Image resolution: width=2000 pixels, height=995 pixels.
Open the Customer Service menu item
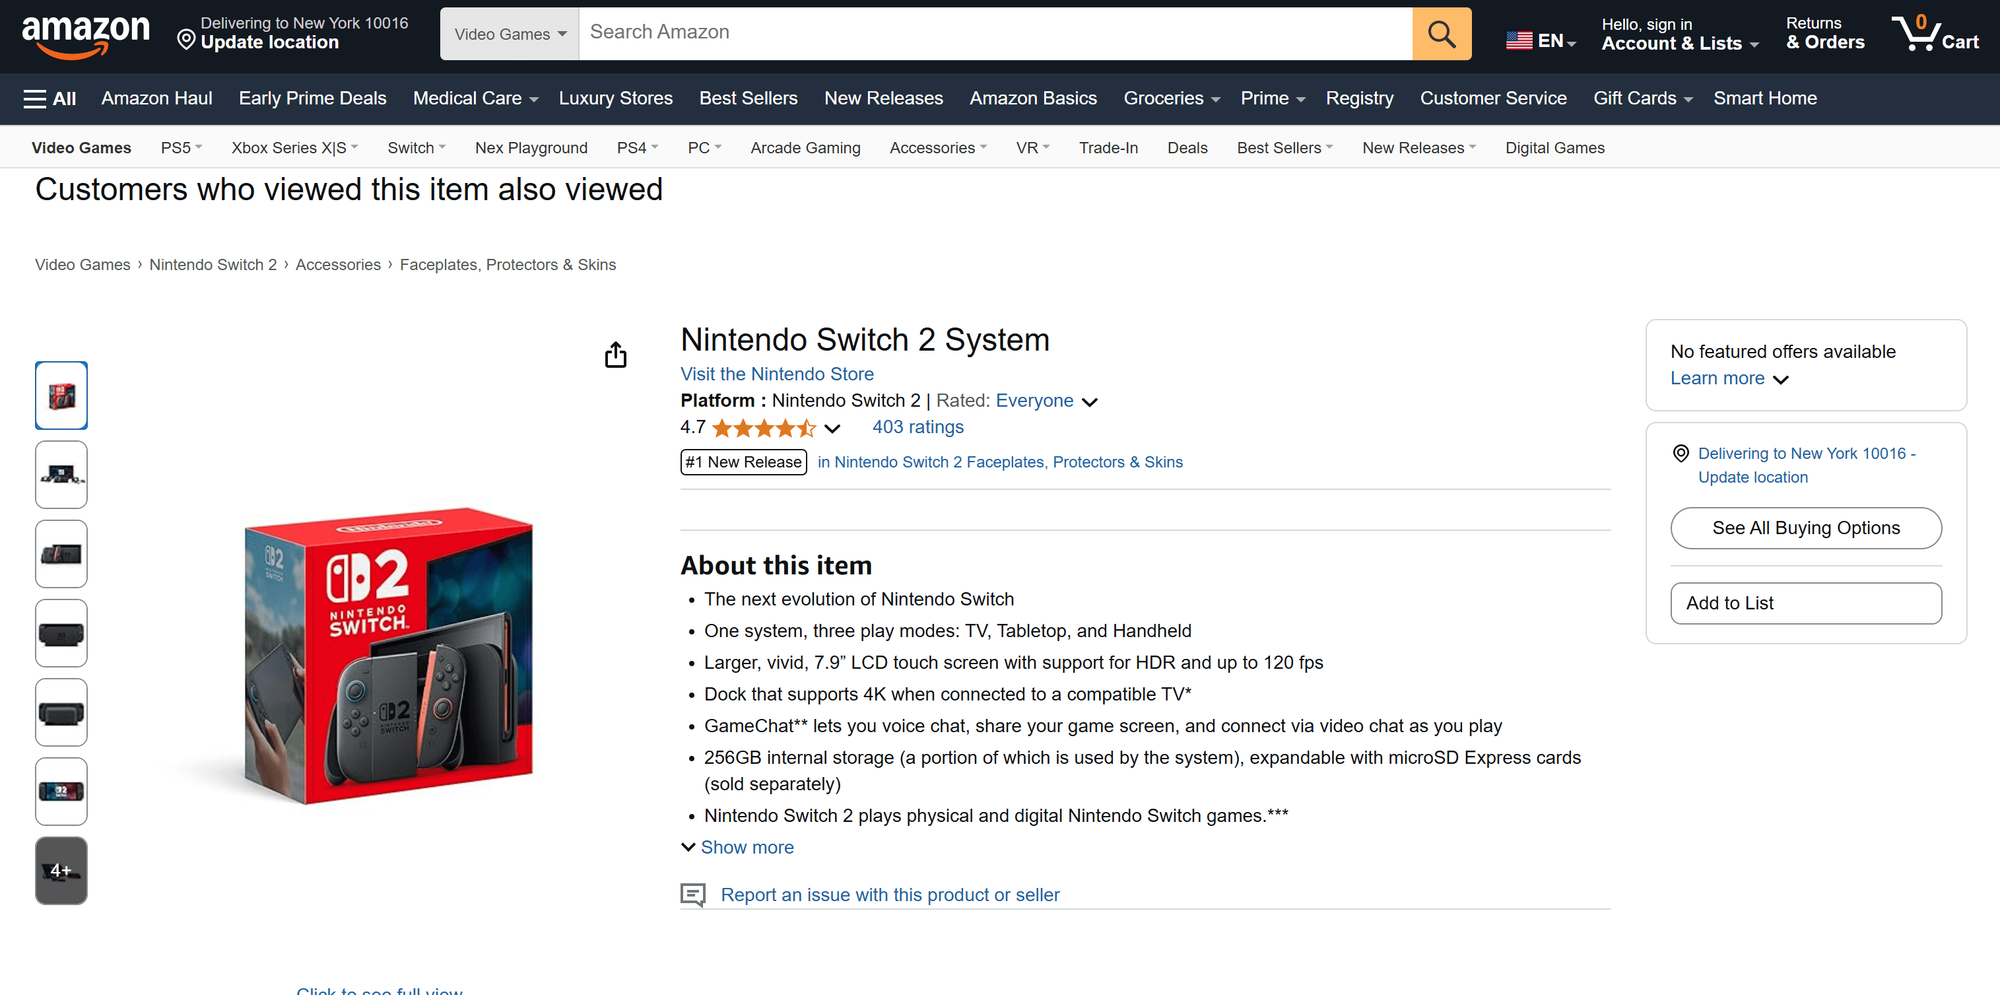(1493, 98)
